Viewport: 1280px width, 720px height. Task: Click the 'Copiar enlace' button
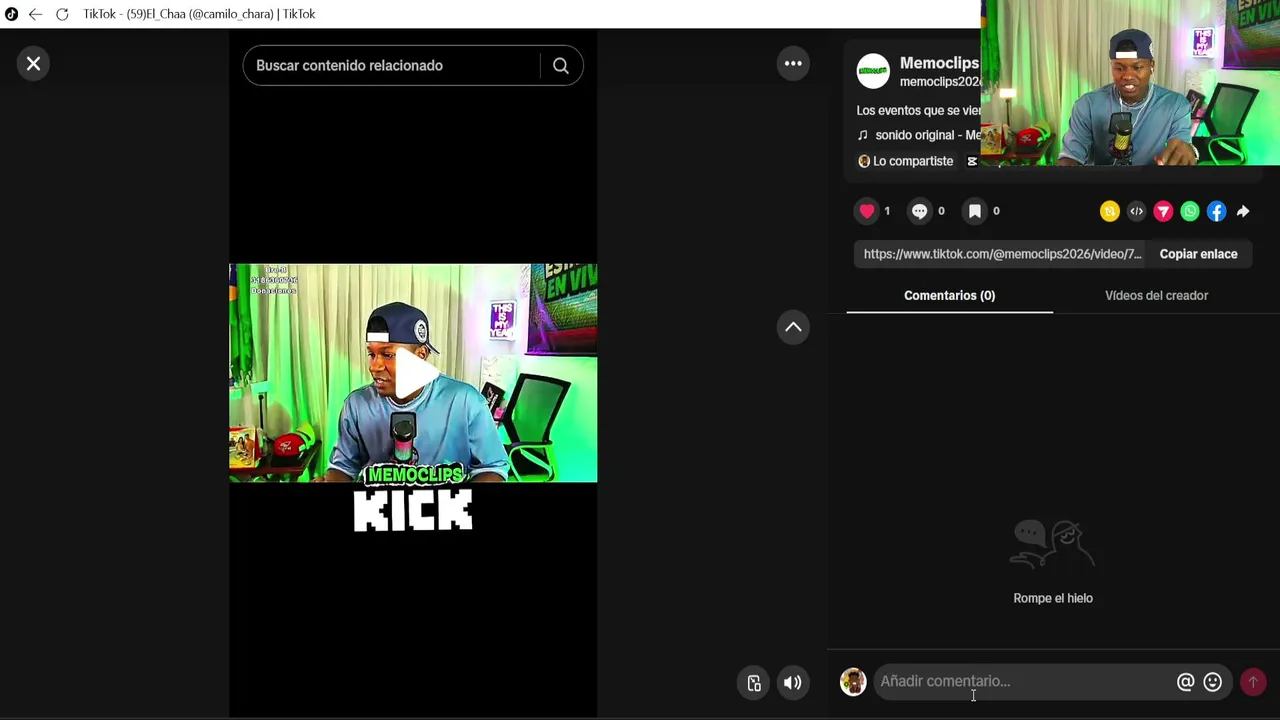[x=1198, y=254]
